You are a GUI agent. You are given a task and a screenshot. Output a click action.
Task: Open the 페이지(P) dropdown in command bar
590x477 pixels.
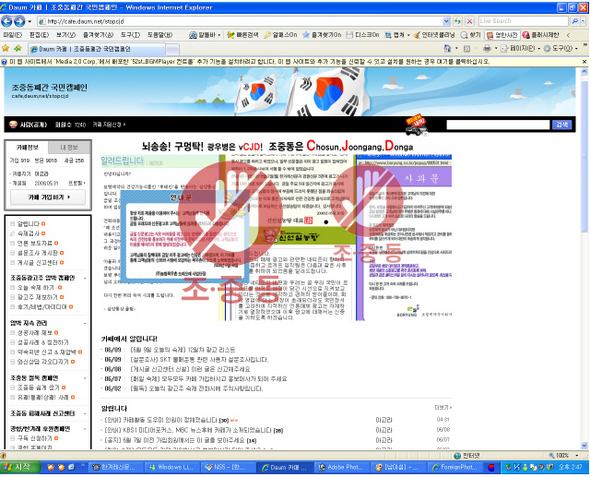pos(522,49)
